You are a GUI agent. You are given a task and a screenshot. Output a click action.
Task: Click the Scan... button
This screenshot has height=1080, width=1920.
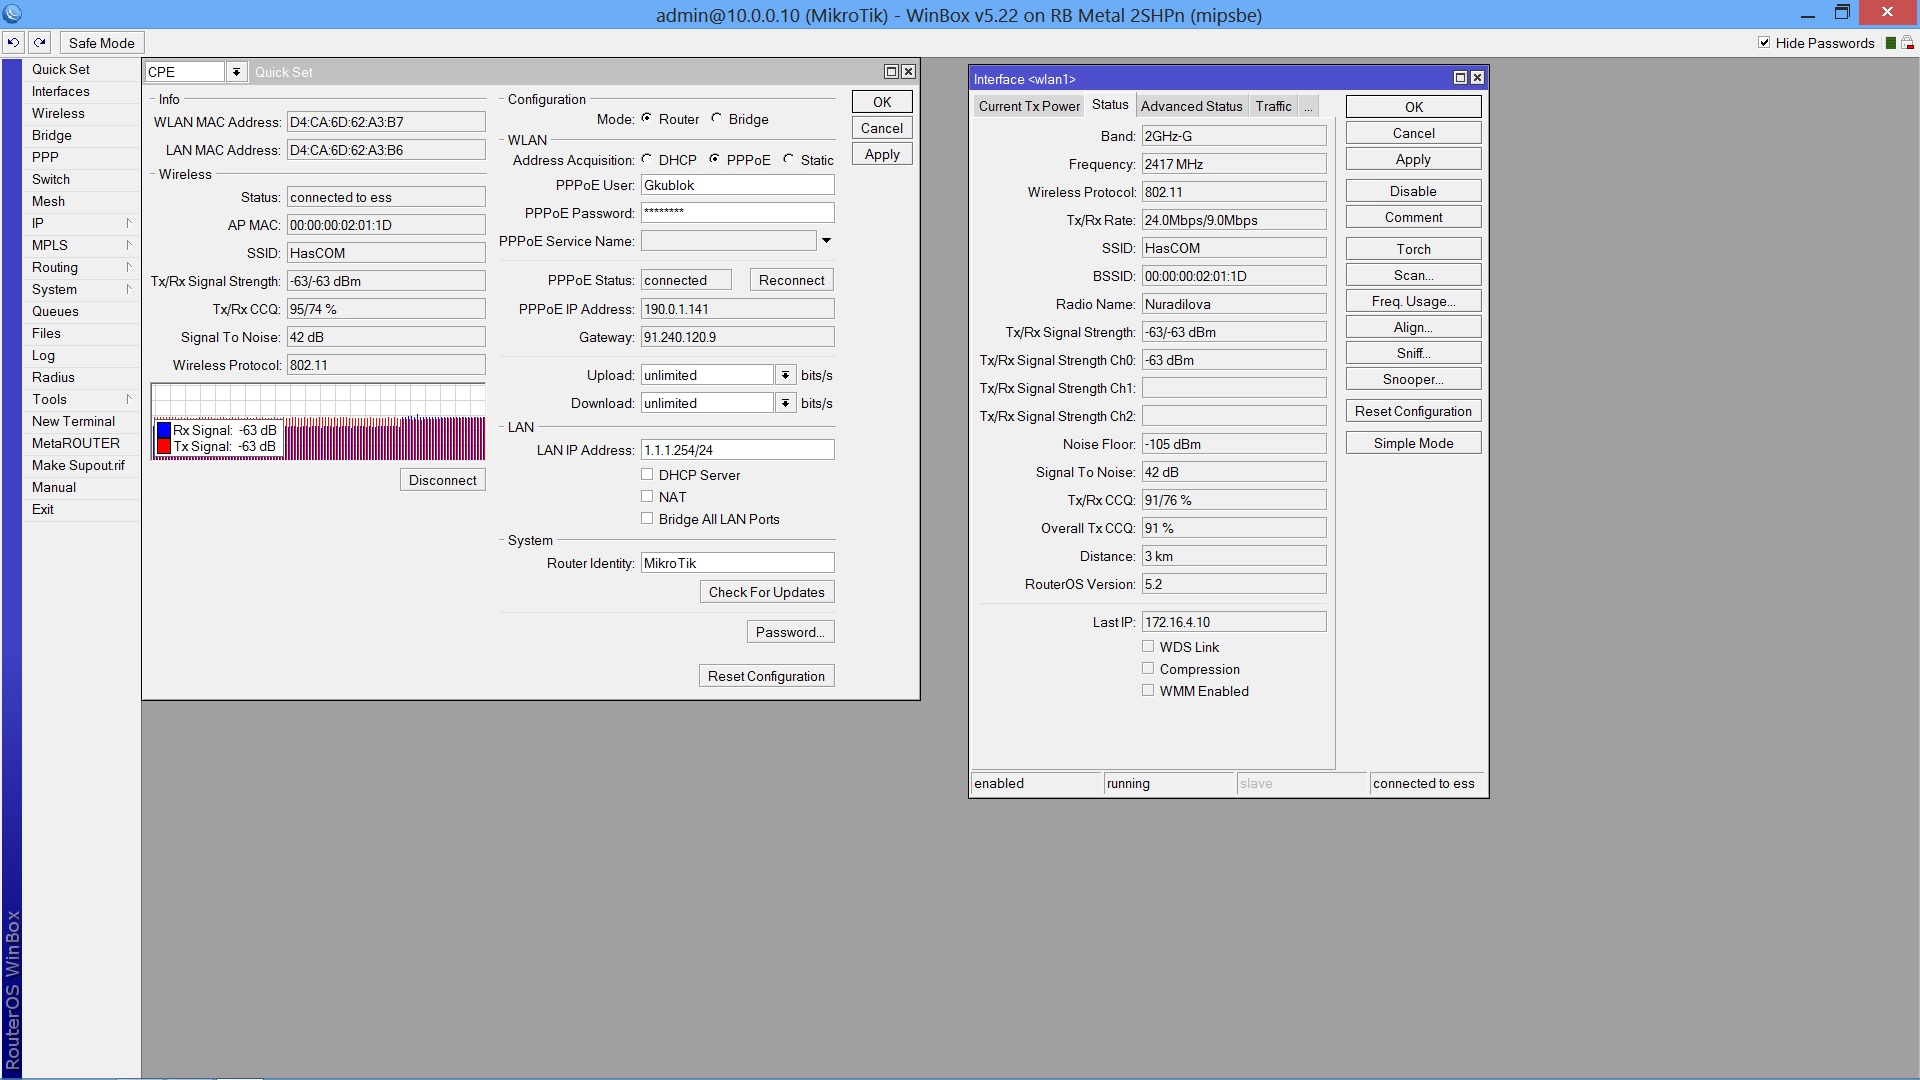(1413, 275)
